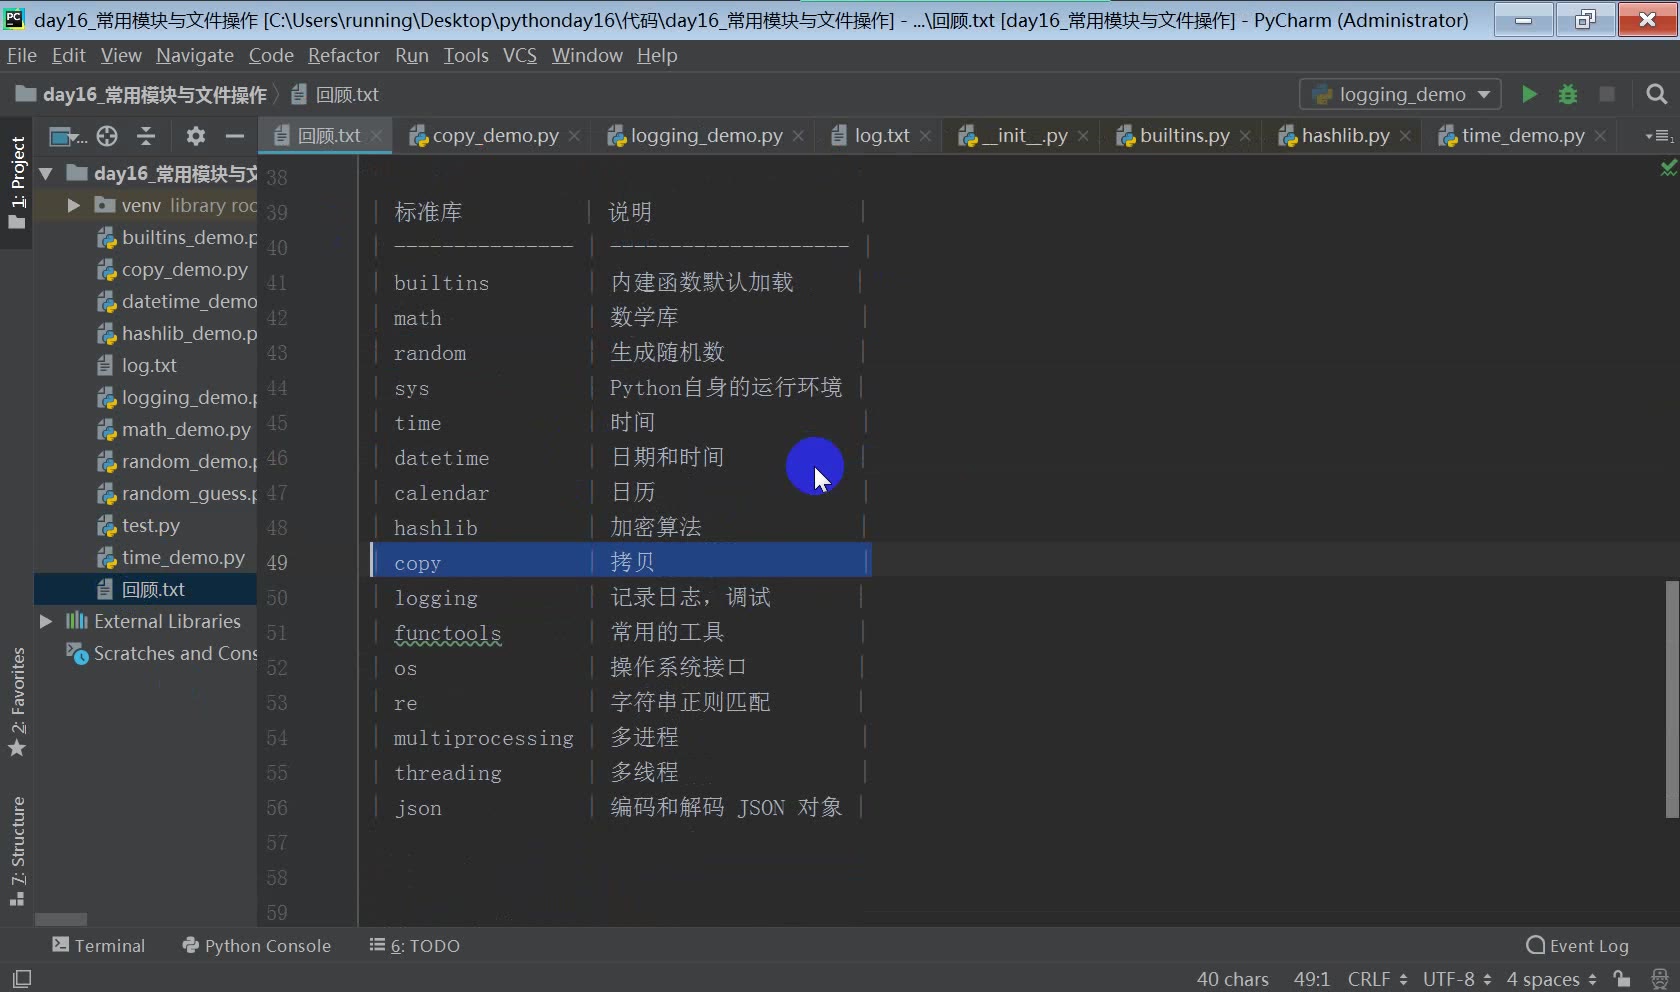1680x992 pixels.
Task: Expand the venv library root node
Action: point(71,205)
